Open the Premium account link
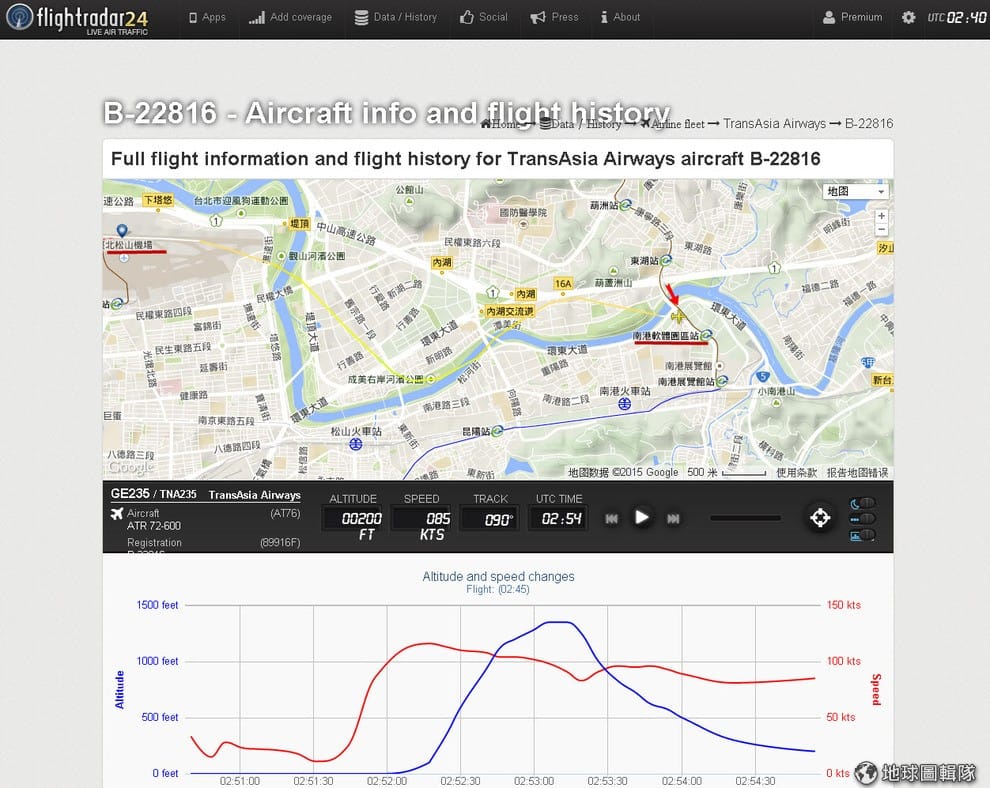990x788 pixels. point(852,18)
